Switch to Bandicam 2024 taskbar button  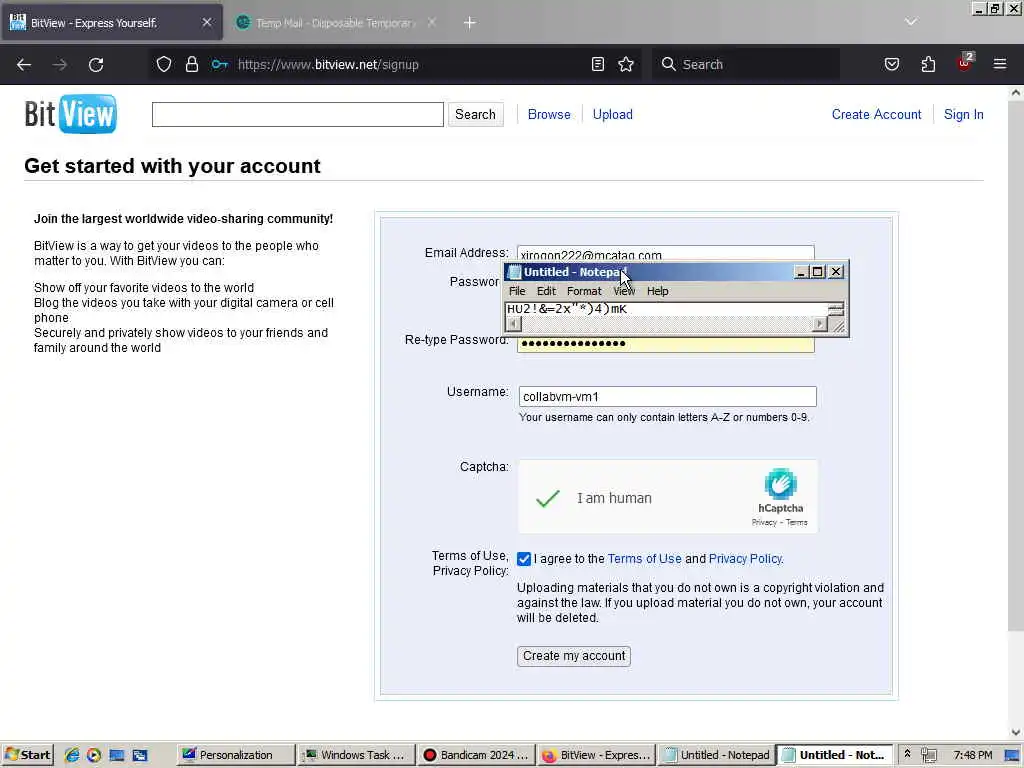coord(476,755)
